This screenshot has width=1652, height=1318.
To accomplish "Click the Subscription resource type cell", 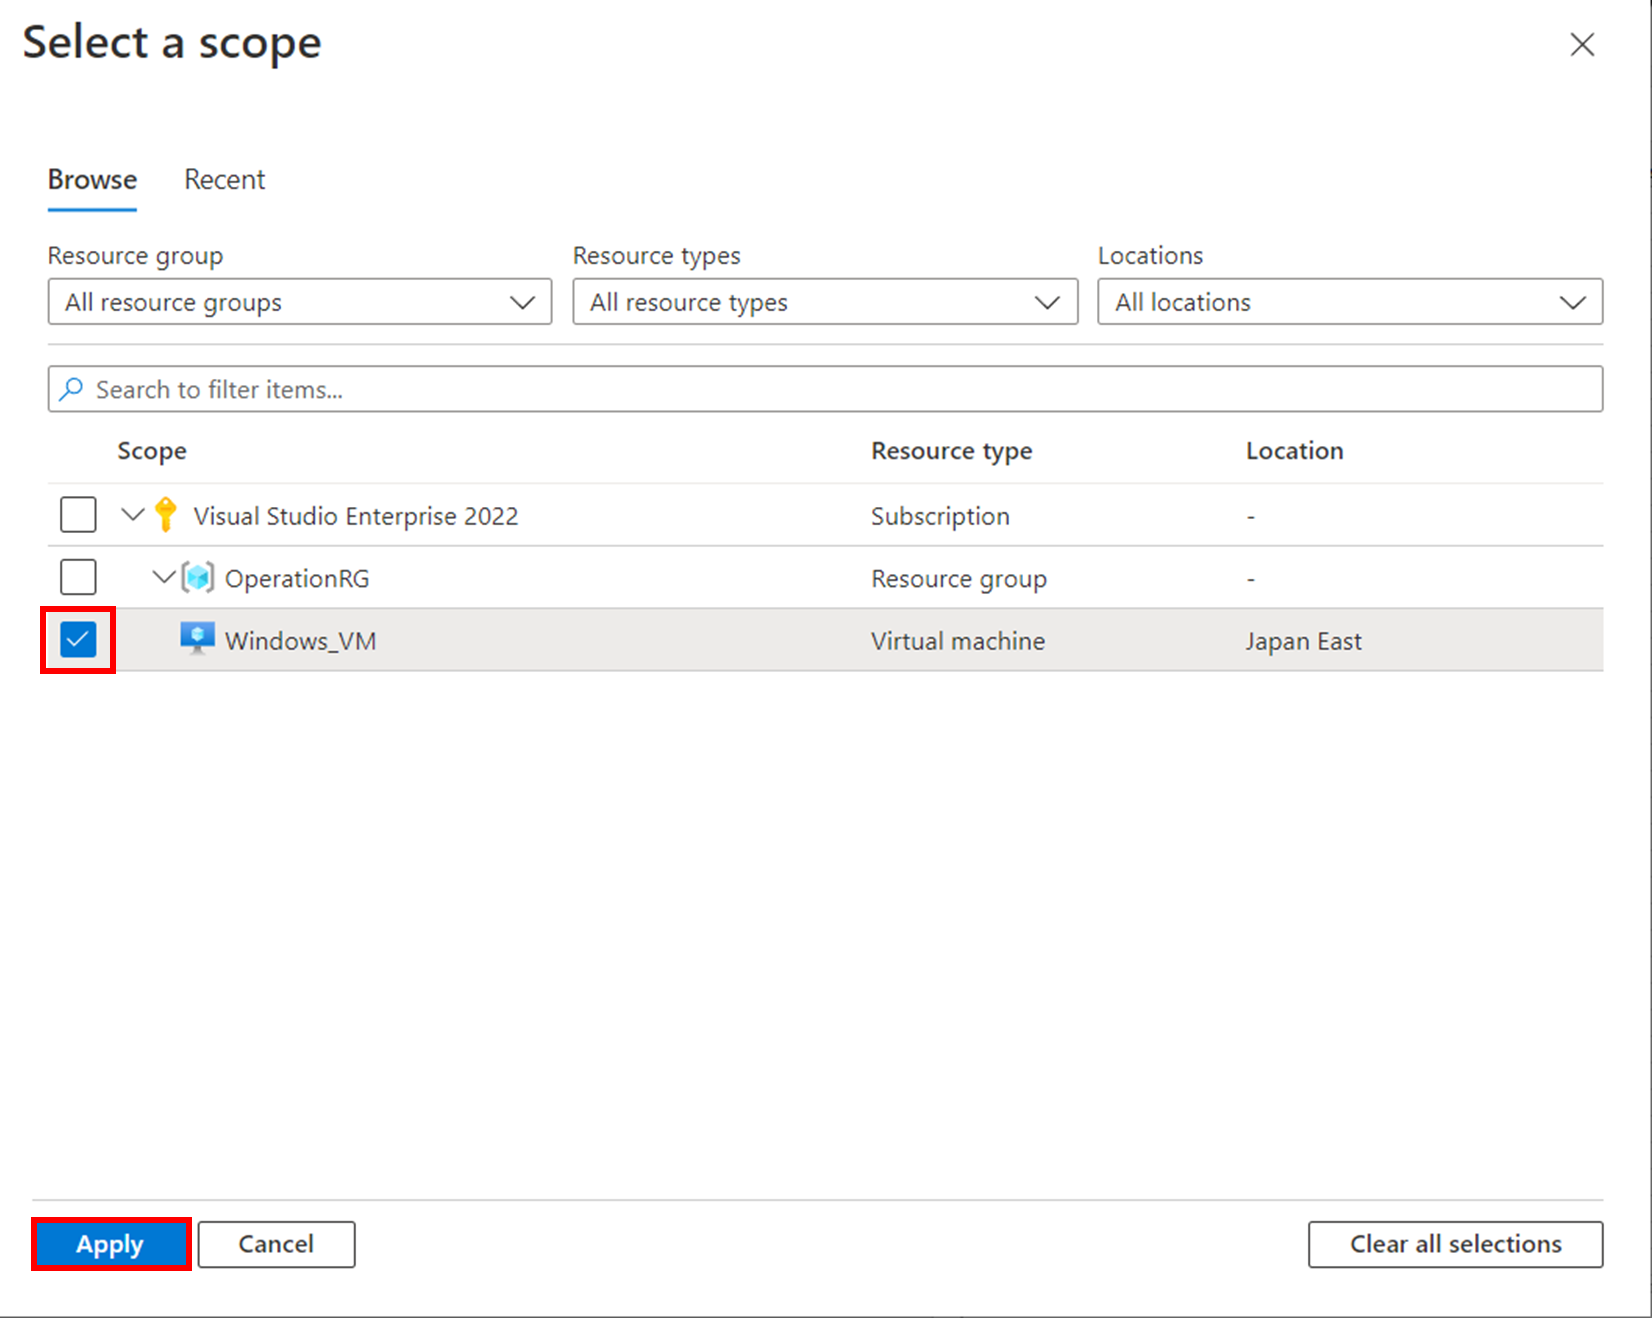I will [940, 516].
